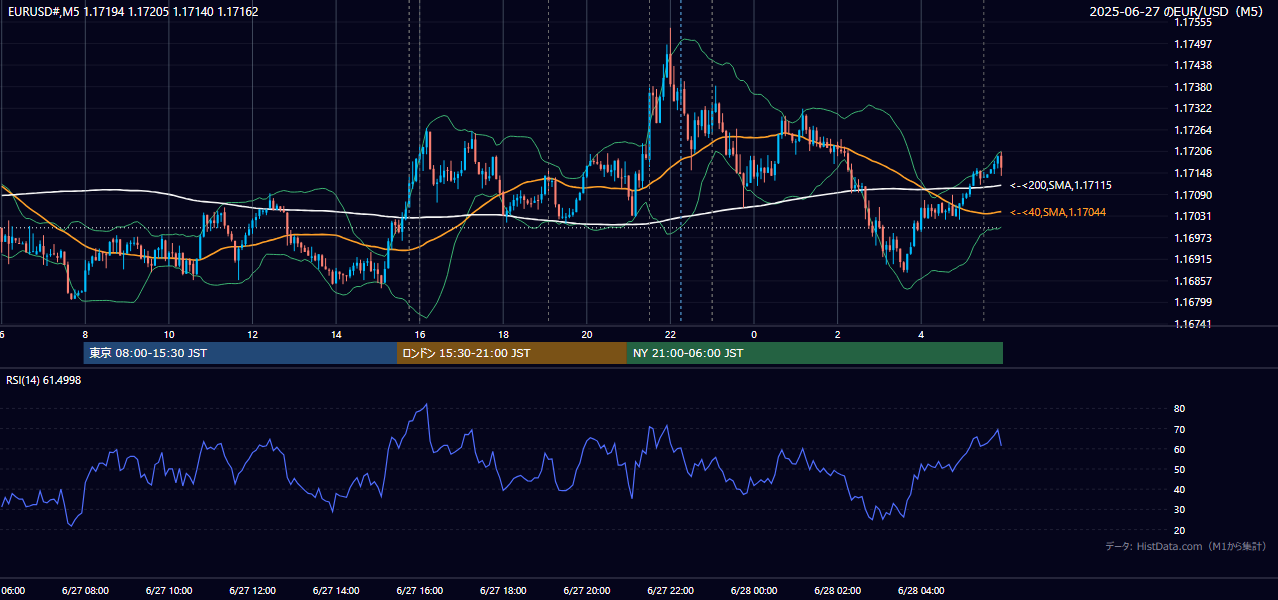This screenshot has height=600, width=1278.
Task: Click hour label 18 on price chart time axis
Action: pos(503,334)
